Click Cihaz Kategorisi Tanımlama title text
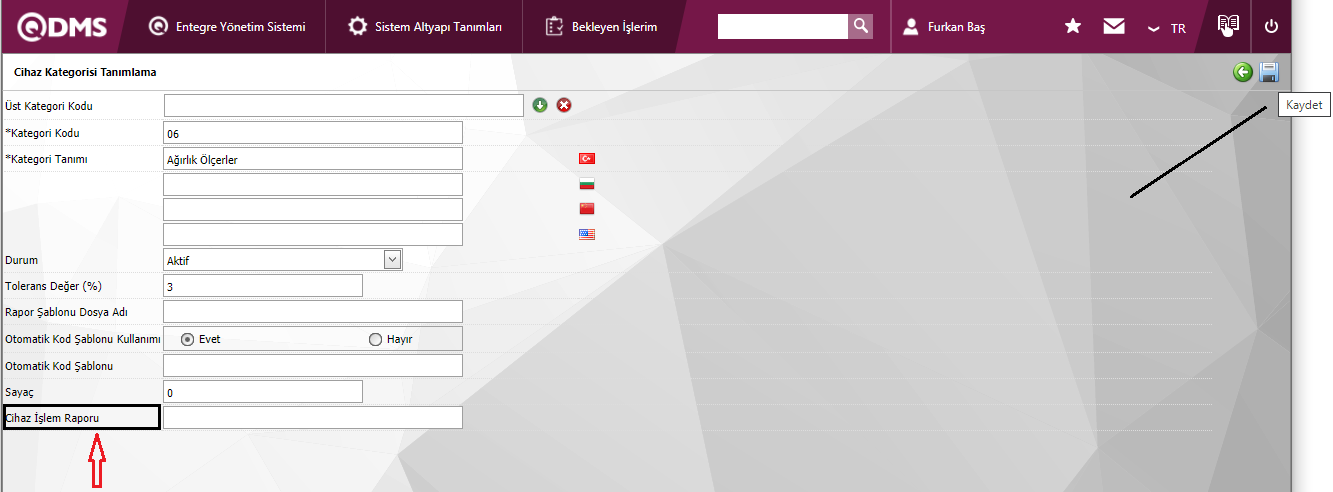Image resolution: width=1333 pixels, height=492 pixels. coord(85,72)
